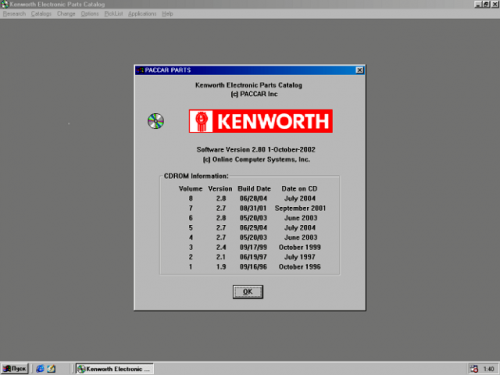Viewport: 500px width, 375px height.
Task: Click 'October 1996' in the volume 1 row
Action: (x=300, y=267)
